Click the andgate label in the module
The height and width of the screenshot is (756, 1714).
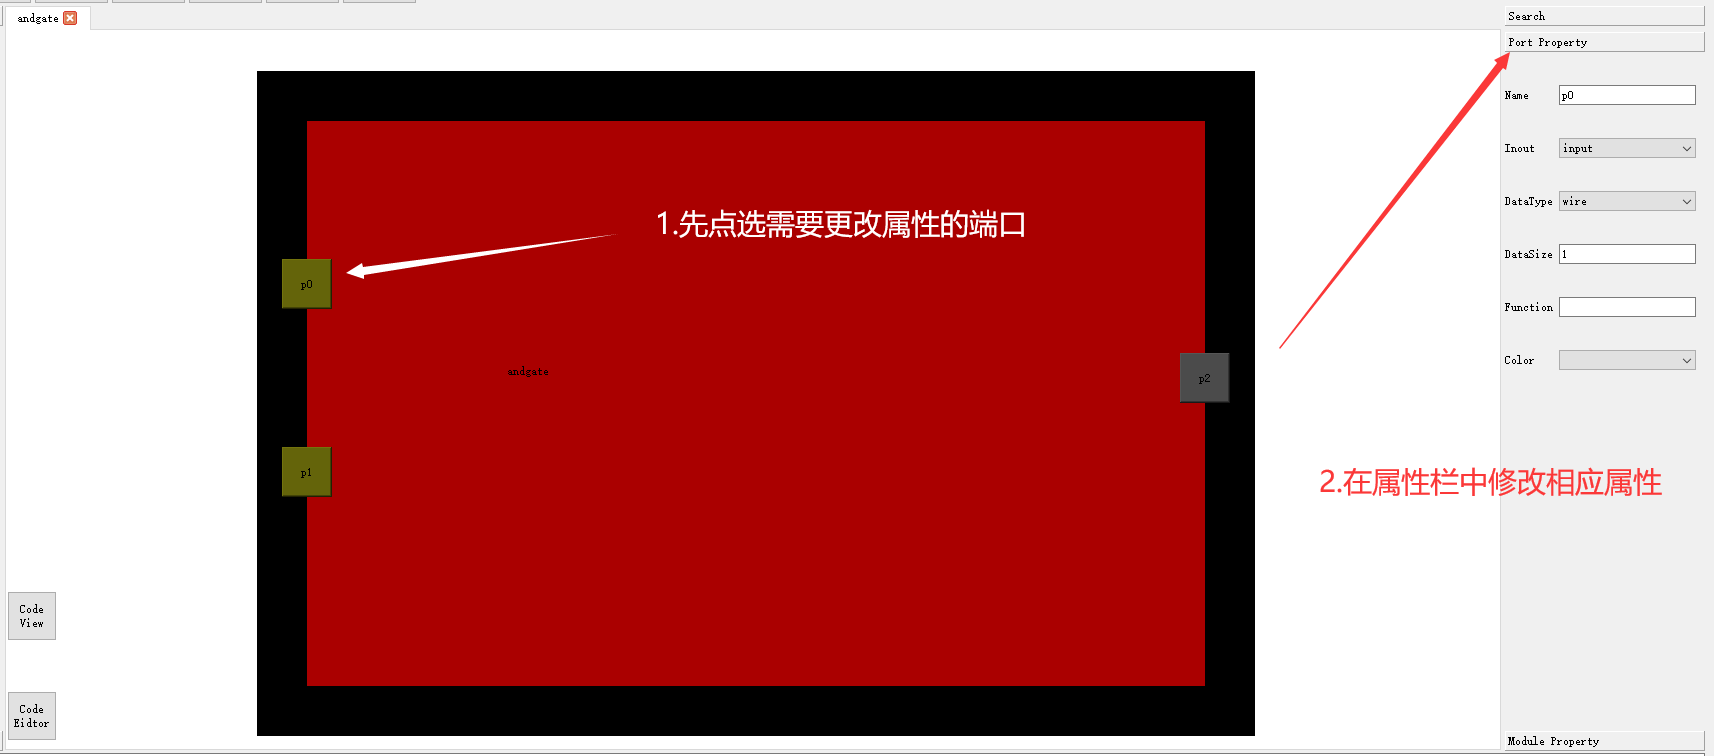click(528, 372)
